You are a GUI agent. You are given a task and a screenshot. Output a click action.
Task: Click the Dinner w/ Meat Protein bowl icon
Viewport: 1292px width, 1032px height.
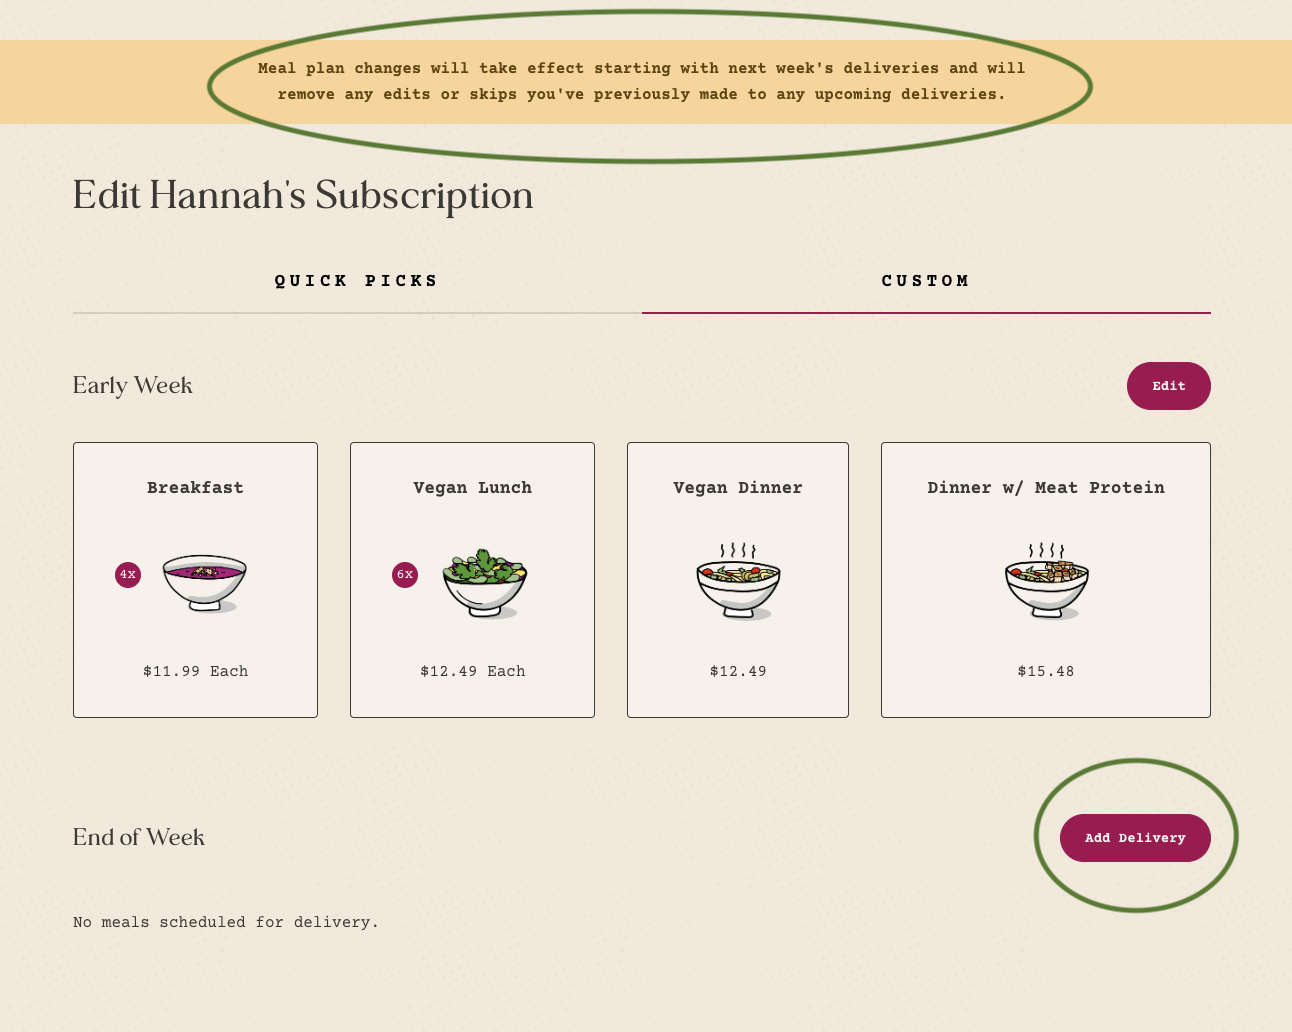(1046, 582)
